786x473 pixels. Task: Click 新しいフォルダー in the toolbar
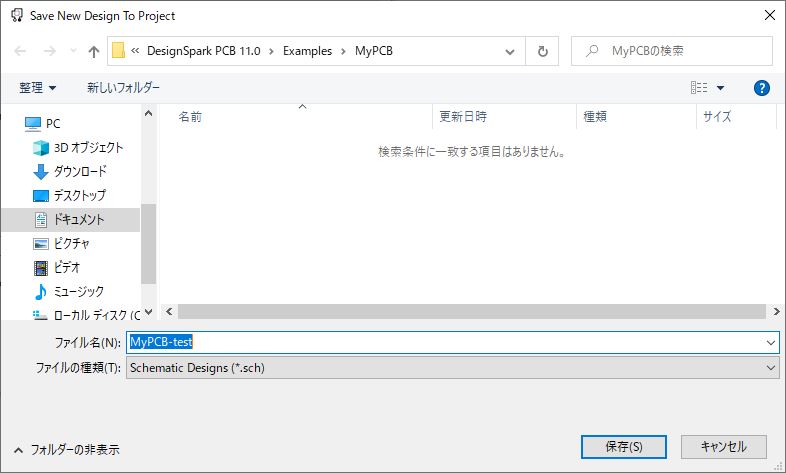123,88
